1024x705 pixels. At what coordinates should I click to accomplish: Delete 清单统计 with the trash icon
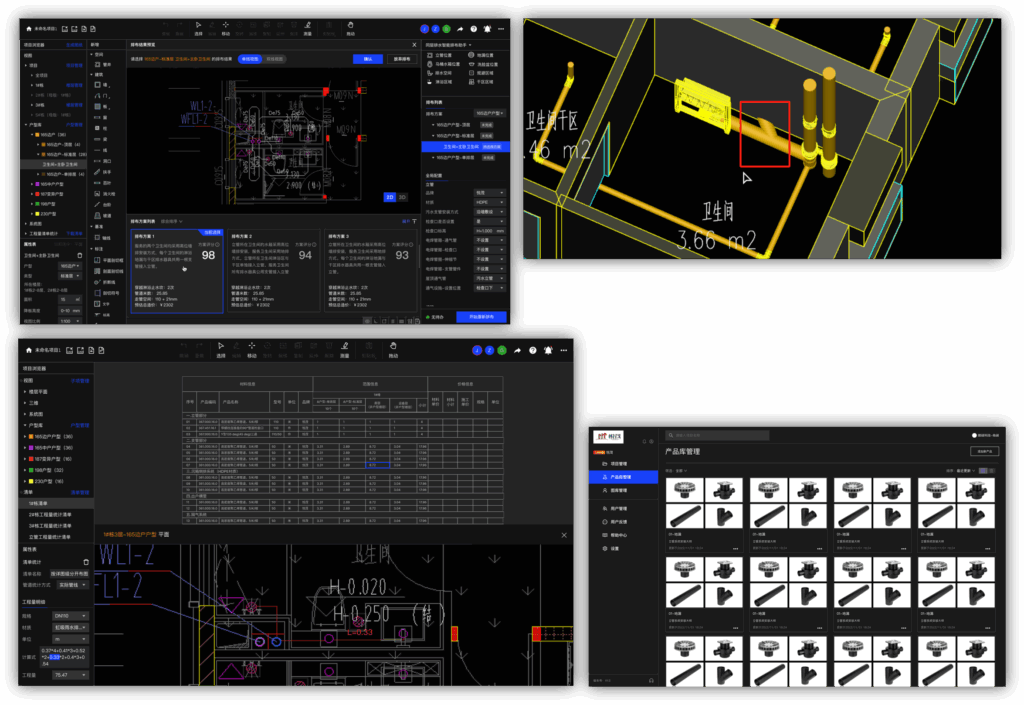click(88, 562)
